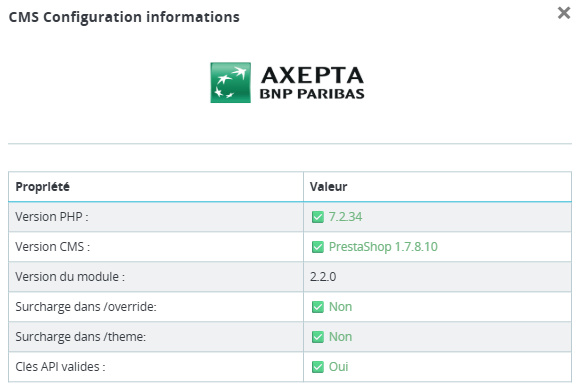Click the PHP version value 7.2.34

click(345, 217)
